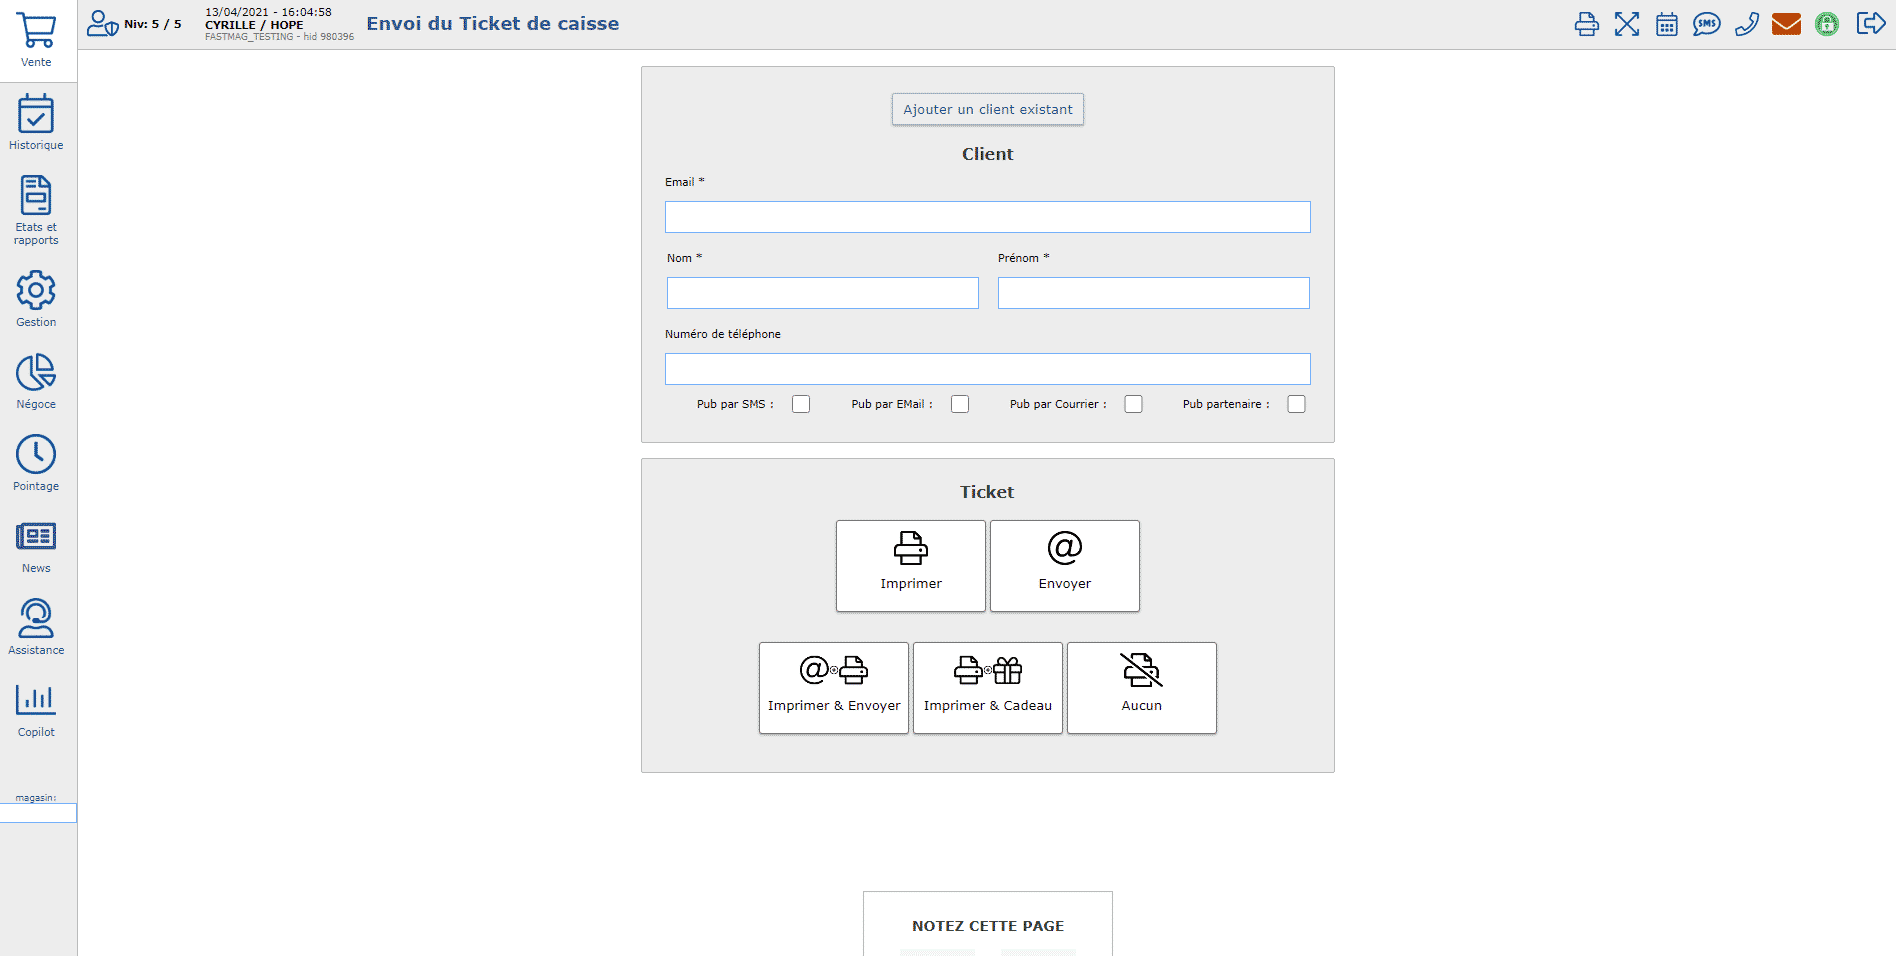Open Historique in the sidebar
This screenshot has width=1896, height=956.
(36, 115)
